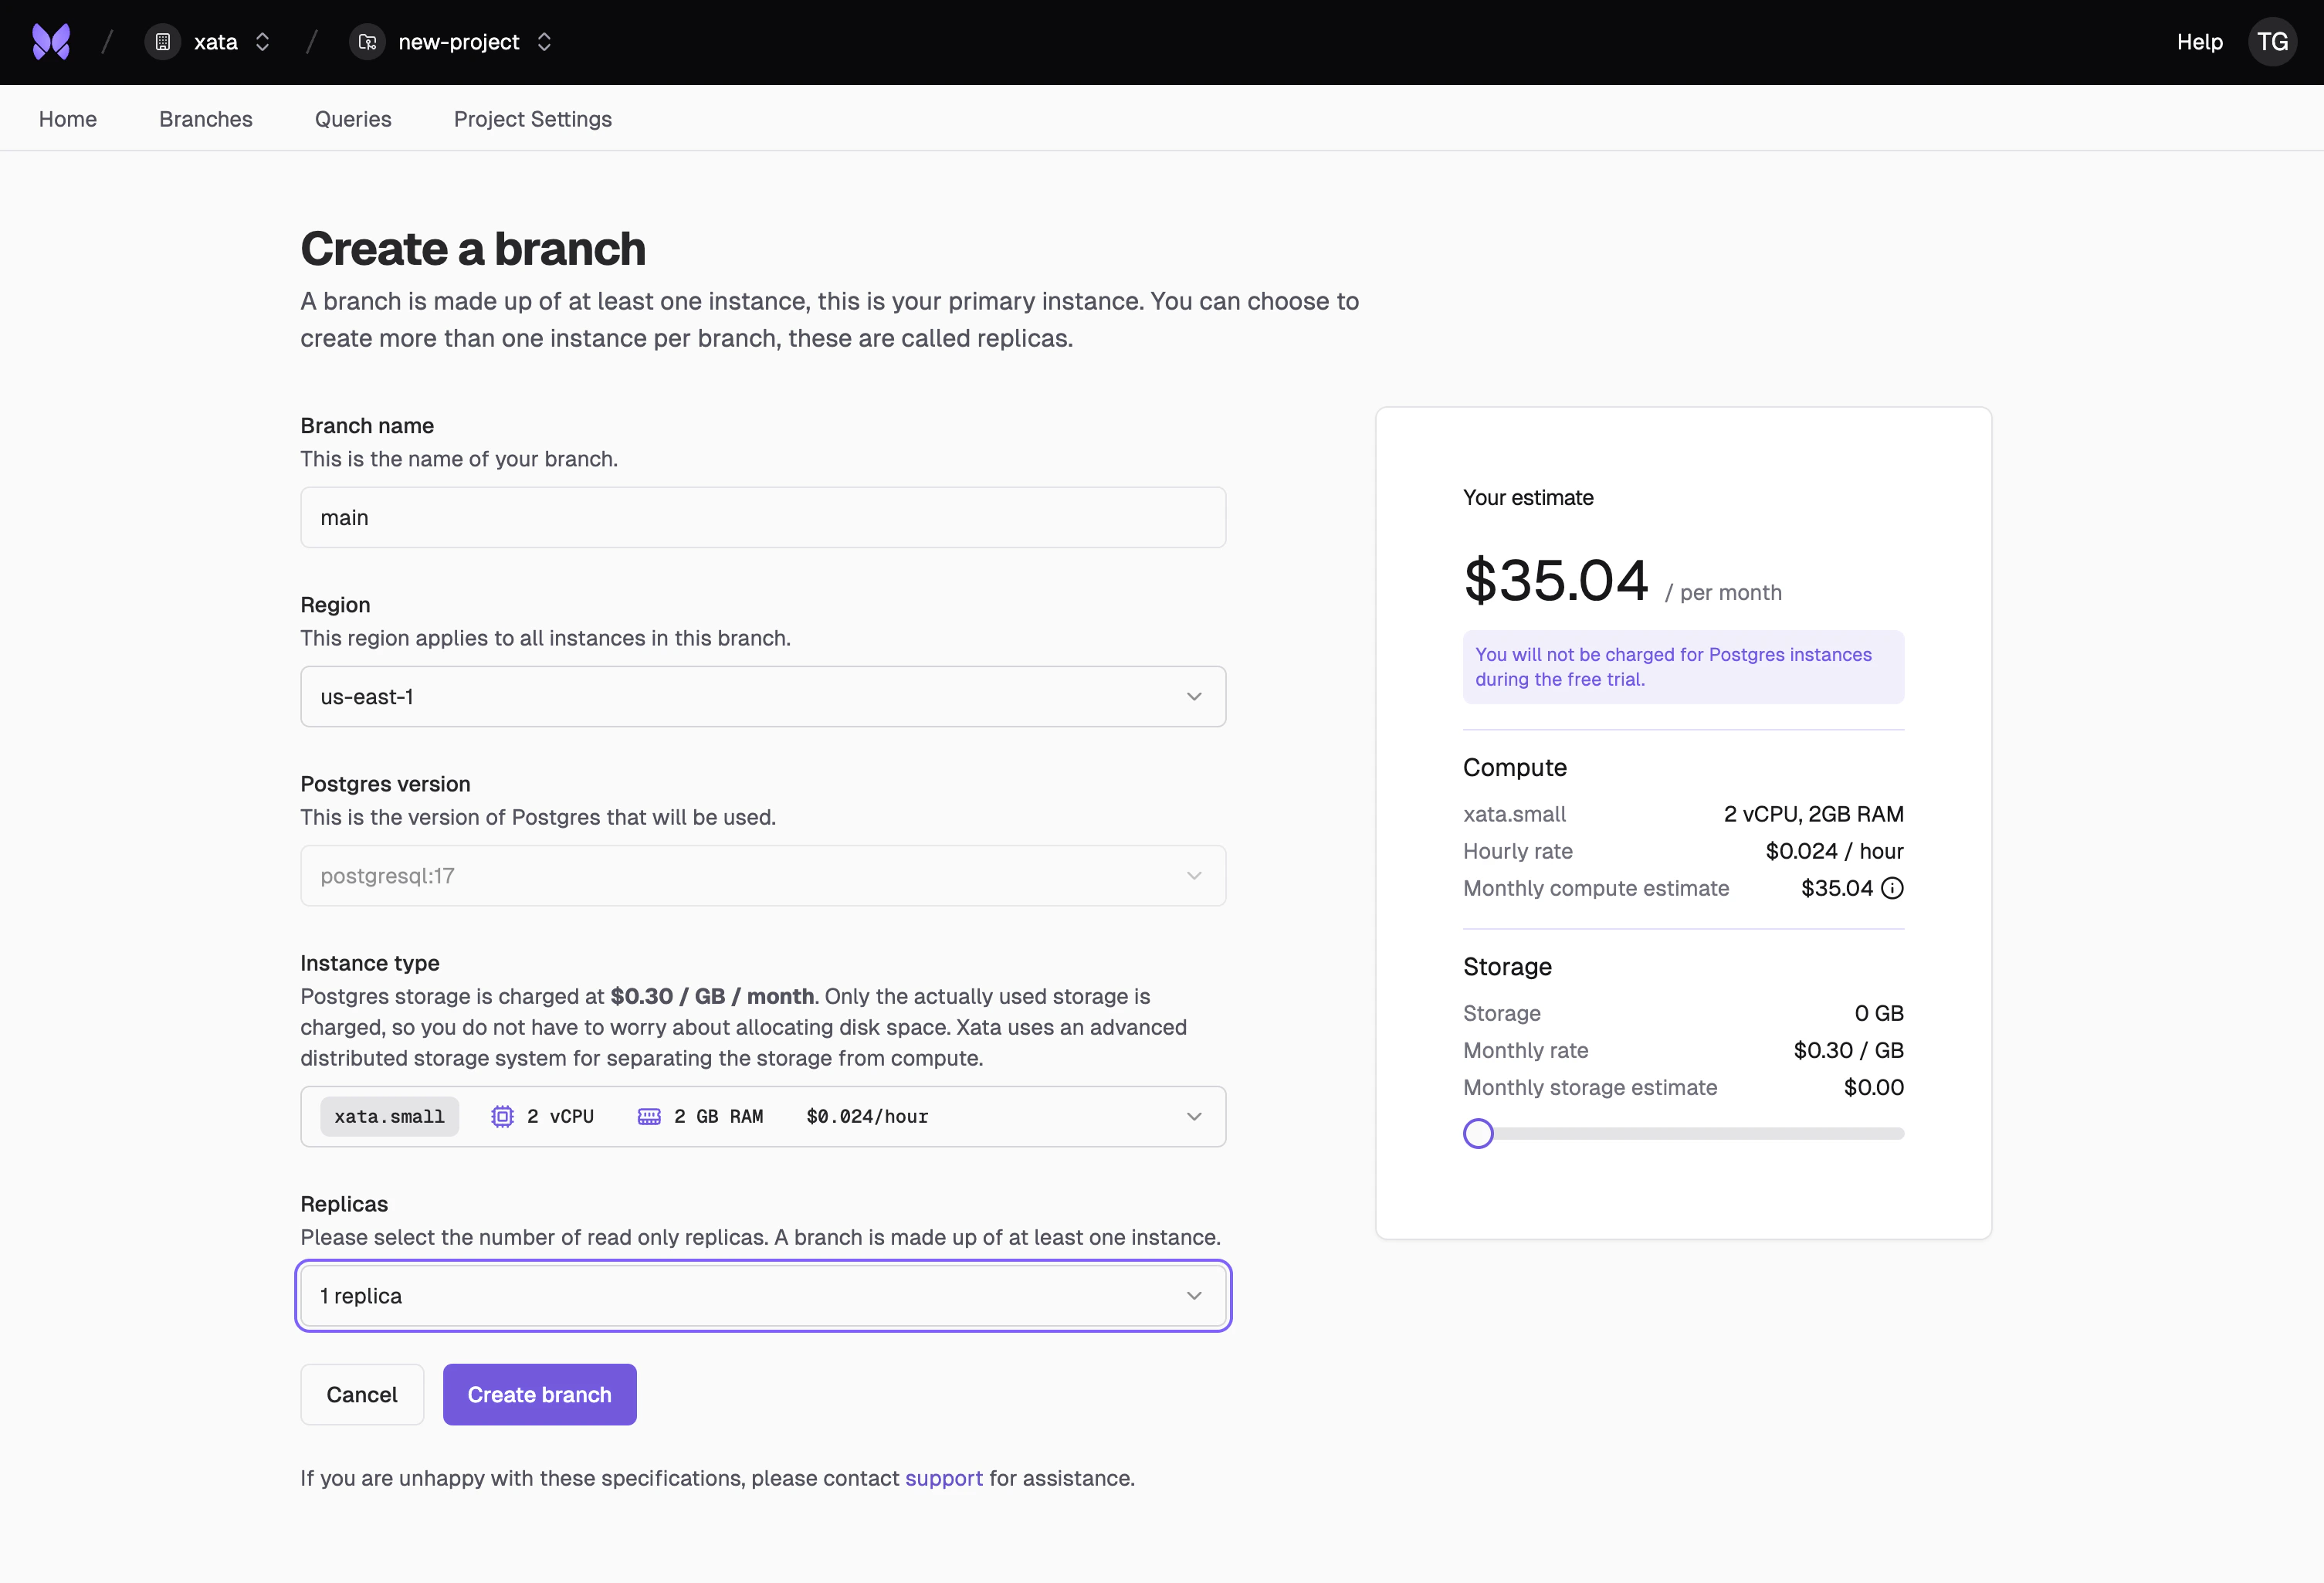Viewport: 2324px width, 1583px height.
Task: Switch to the Branches tab
Action: (205, 118)
